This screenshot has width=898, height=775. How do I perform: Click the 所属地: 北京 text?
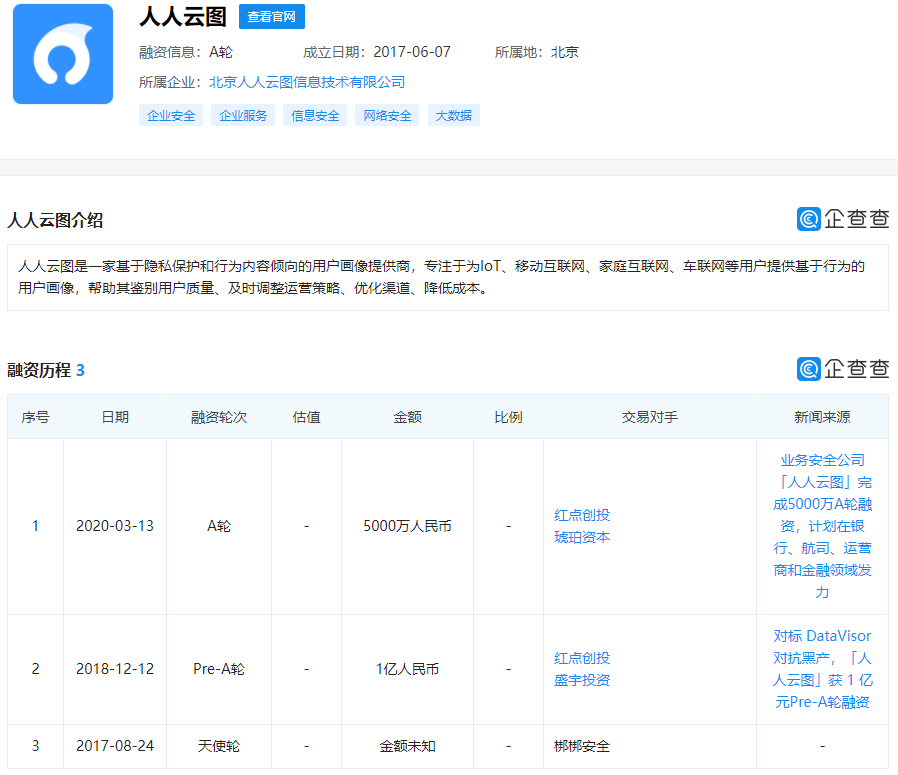point(537,52)
